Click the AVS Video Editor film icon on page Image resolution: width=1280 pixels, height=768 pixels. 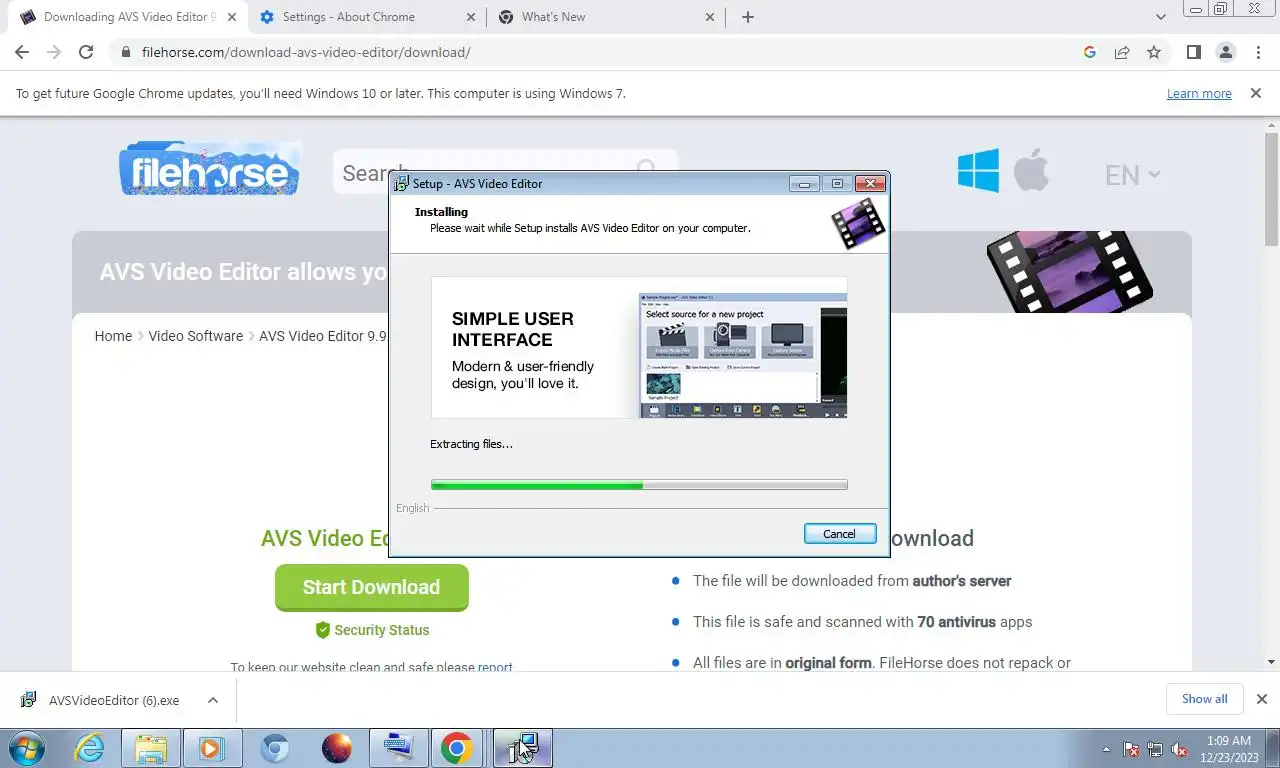click(x=1069, y=270)
